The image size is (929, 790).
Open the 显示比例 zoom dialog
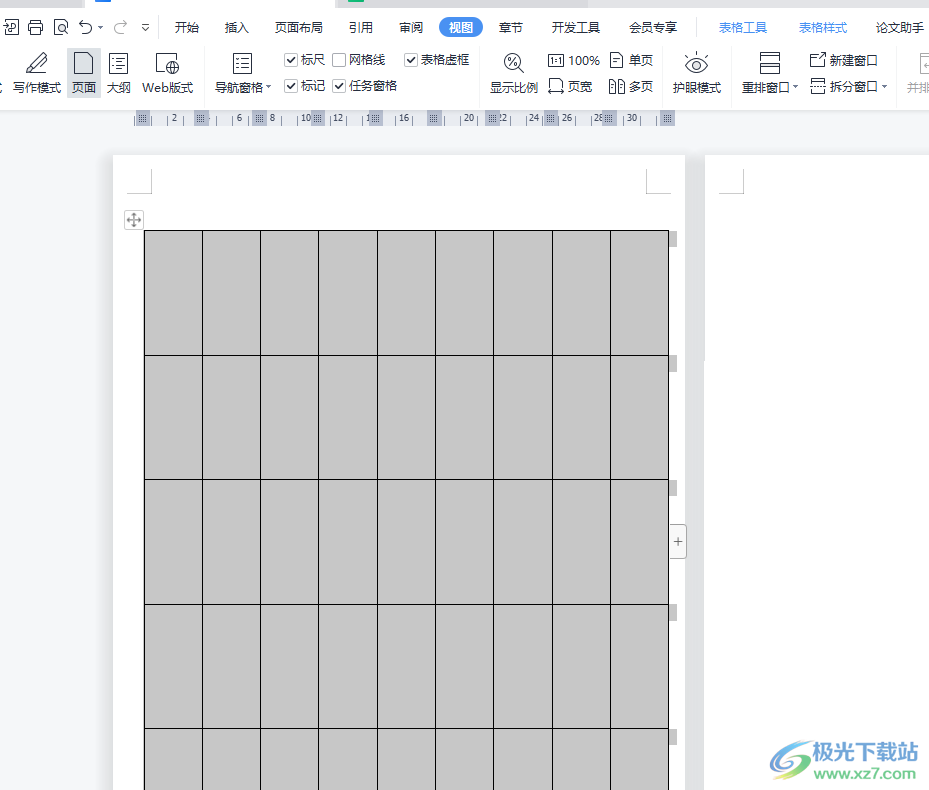(x=514, y=73)
